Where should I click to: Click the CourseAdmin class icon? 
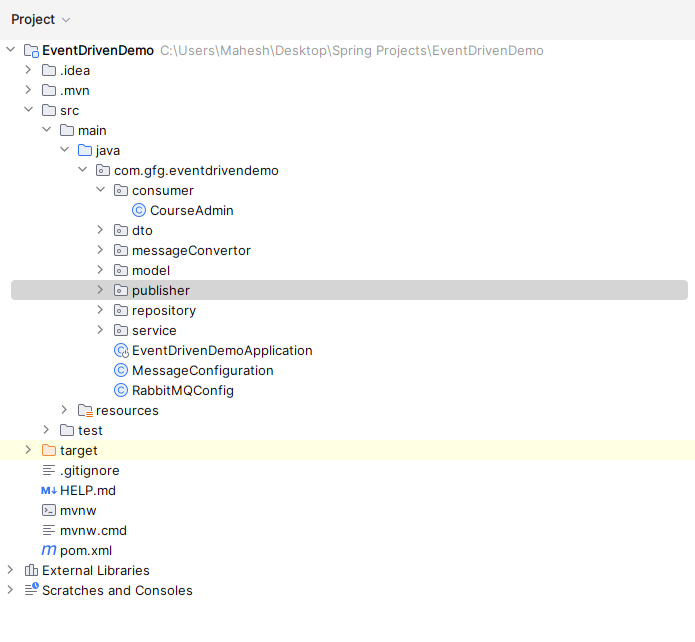139,210
